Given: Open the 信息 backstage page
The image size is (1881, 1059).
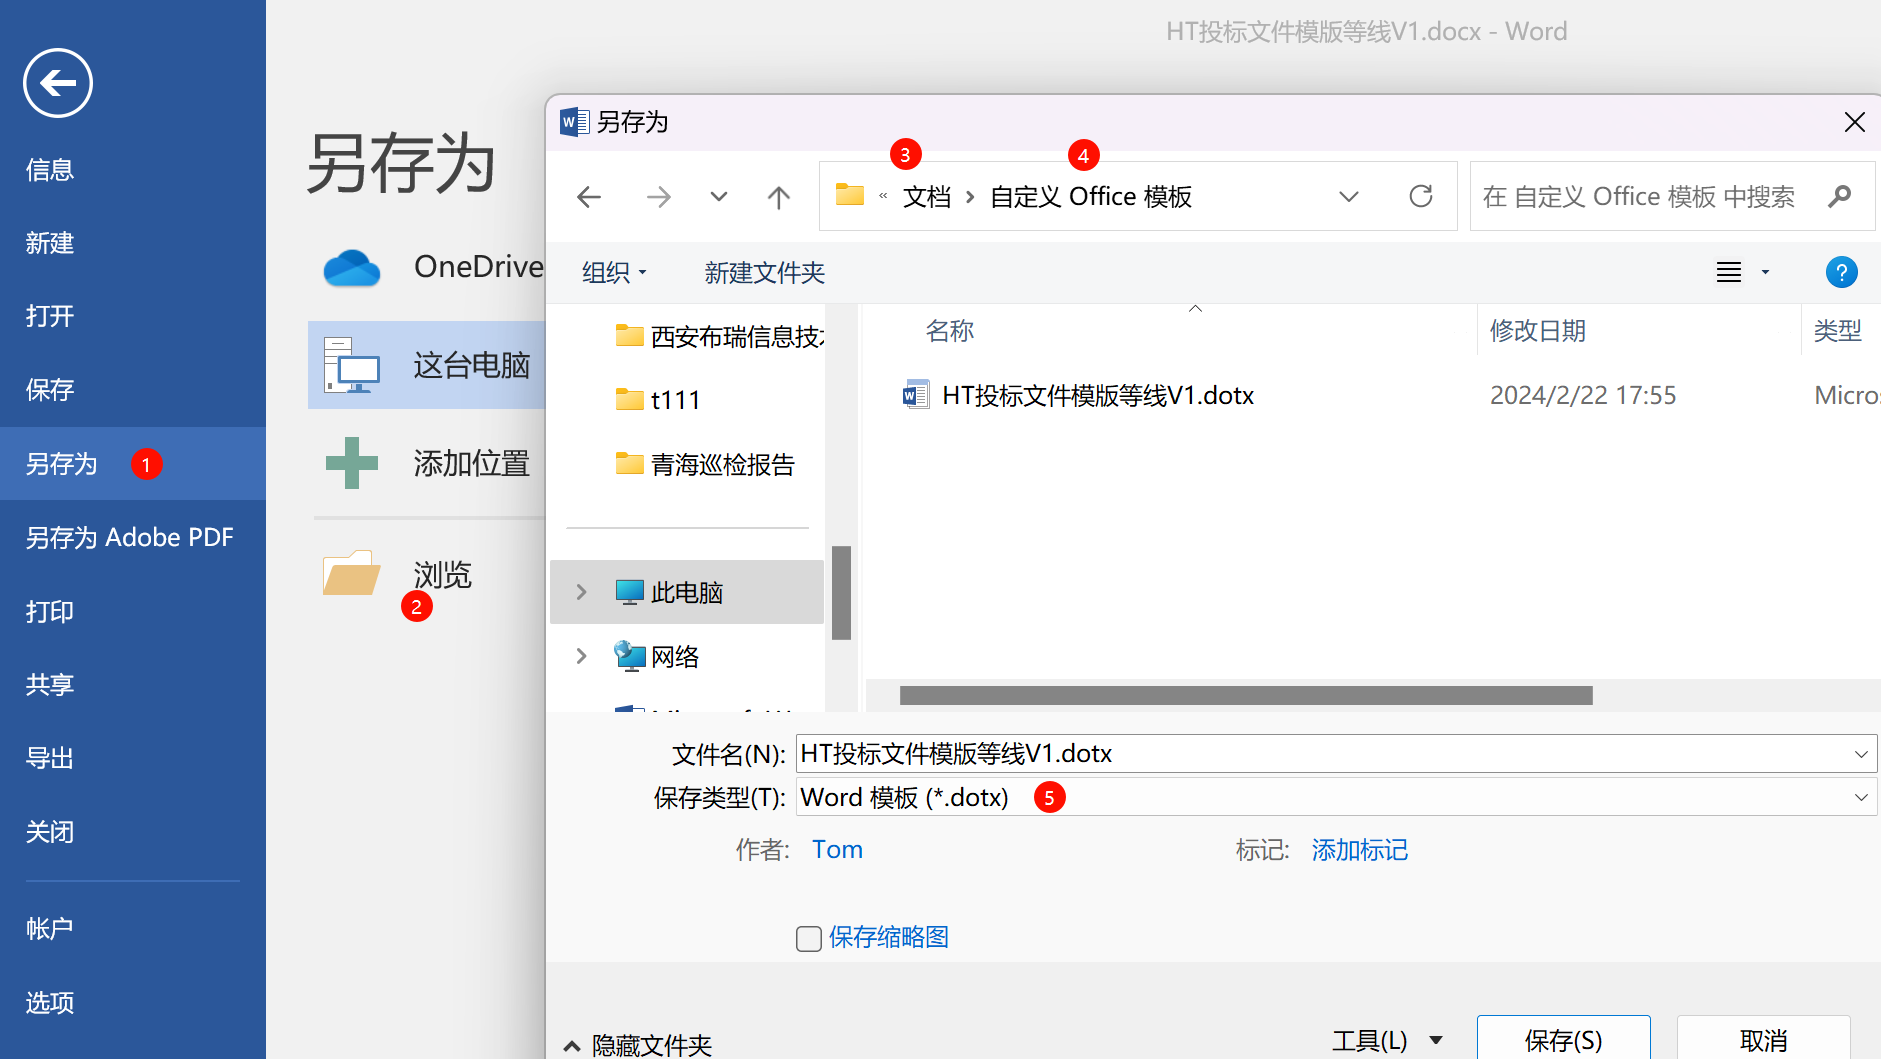Looking at the screenshot, I should (x=50, y=170).
